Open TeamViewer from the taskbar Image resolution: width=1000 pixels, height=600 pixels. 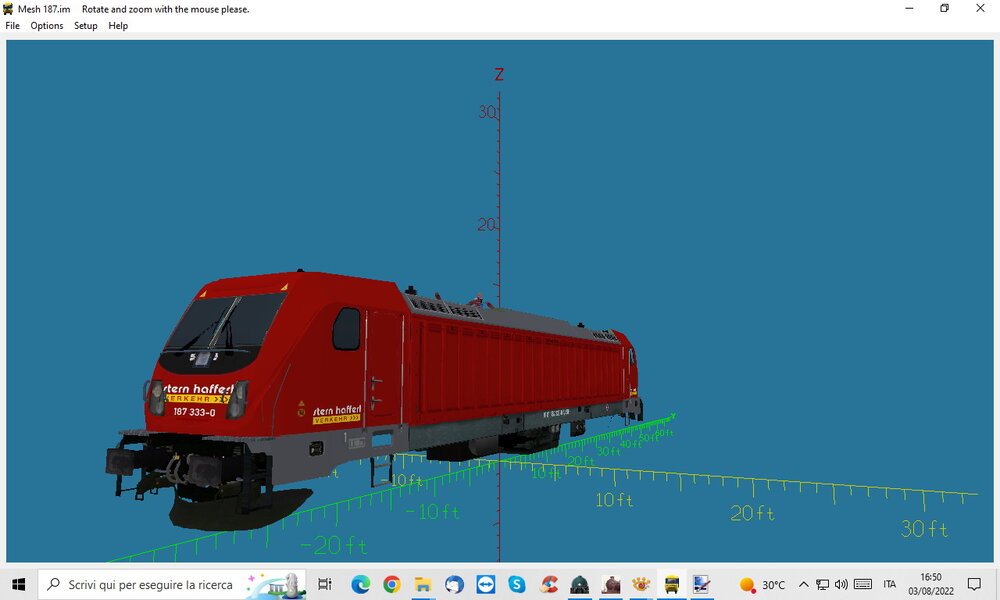click(485, 584)
